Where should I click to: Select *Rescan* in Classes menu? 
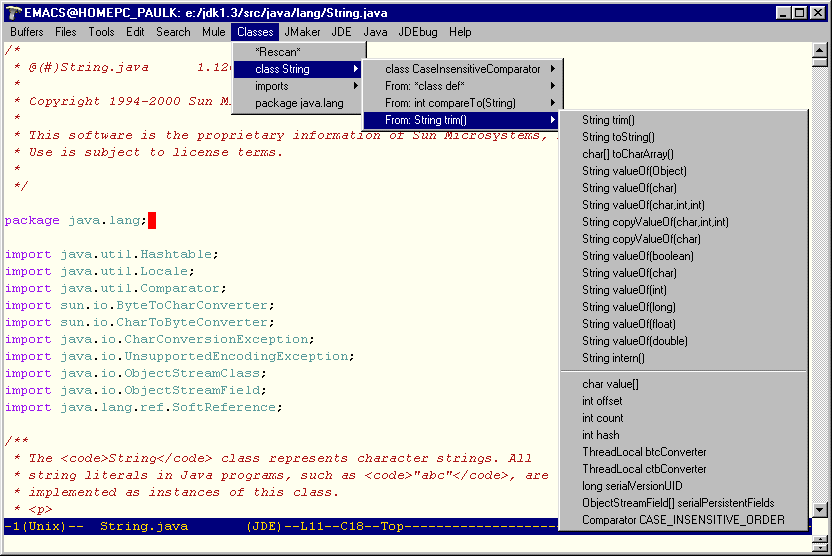tap(277, 52)
